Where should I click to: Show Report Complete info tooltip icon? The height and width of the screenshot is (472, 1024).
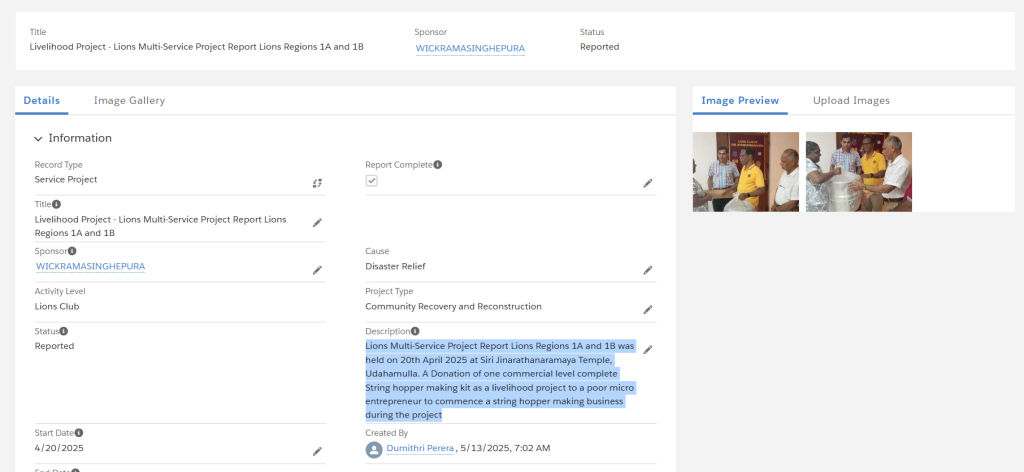(438, 165)
